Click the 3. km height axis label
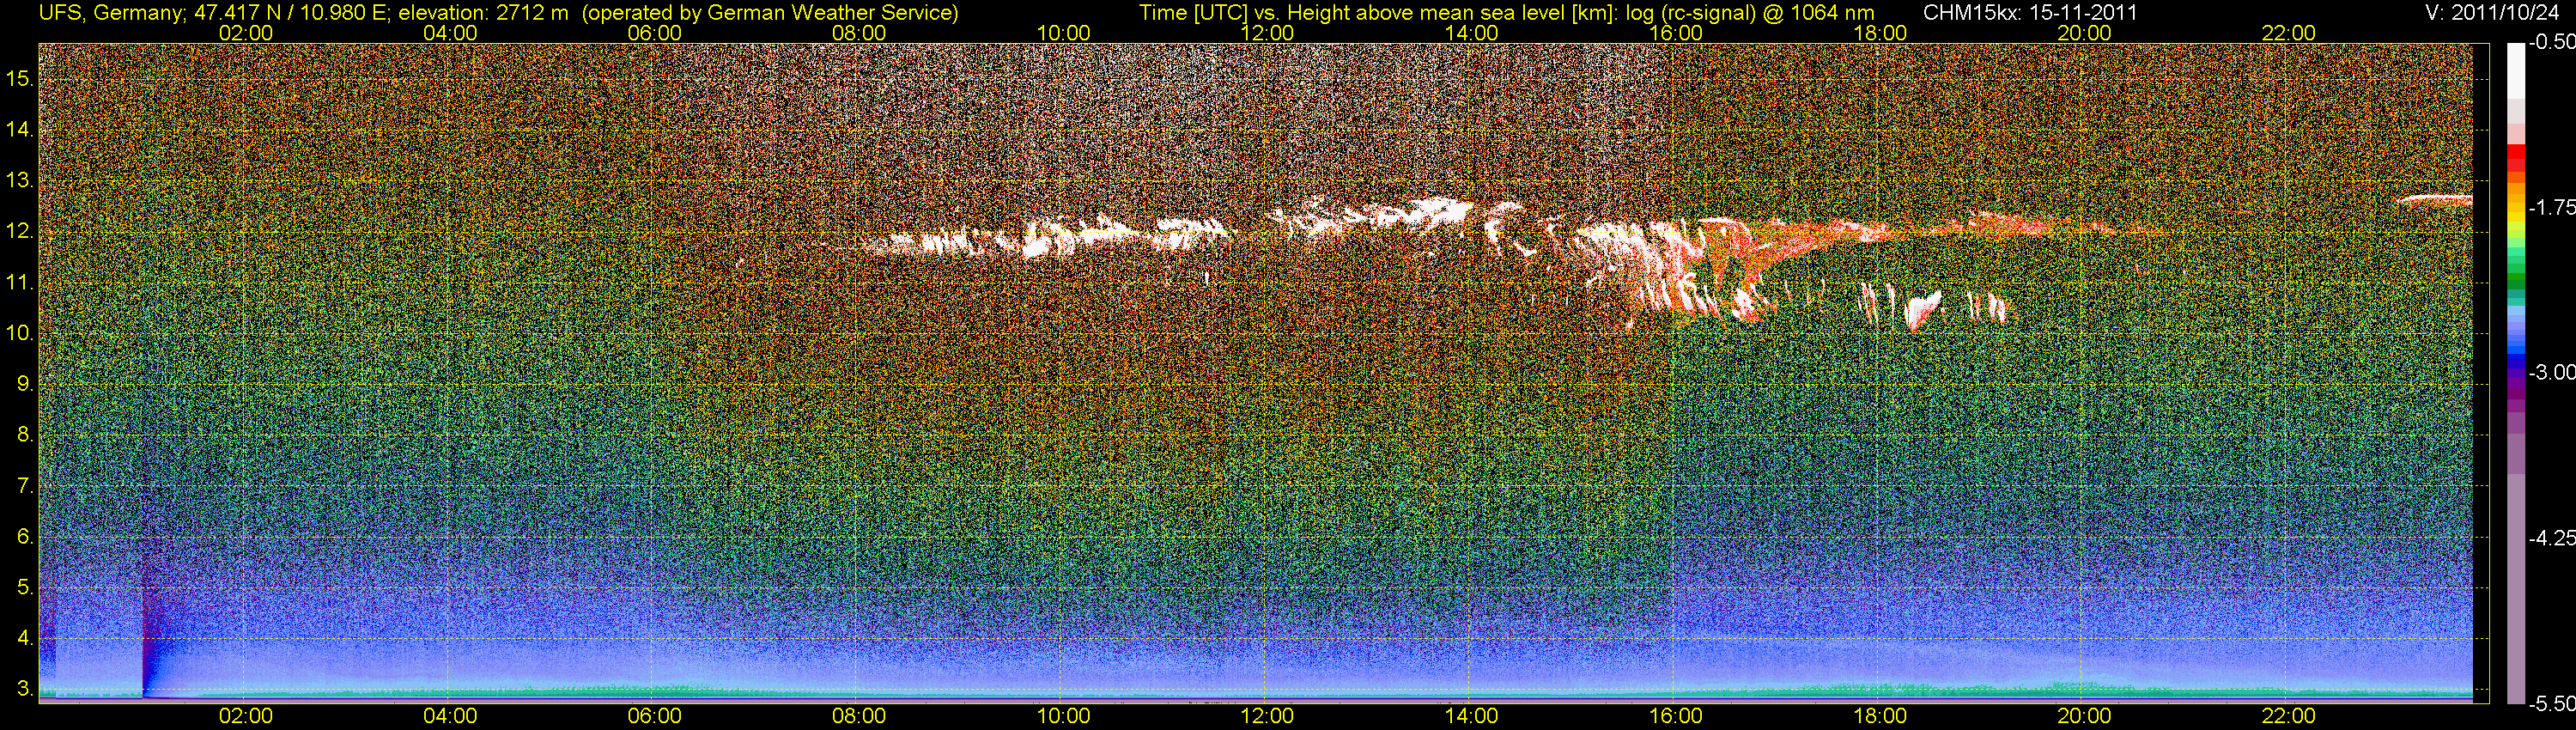The height and width of the screenshot is (730, 2576). pyautogui.click(x=25, y=690)
